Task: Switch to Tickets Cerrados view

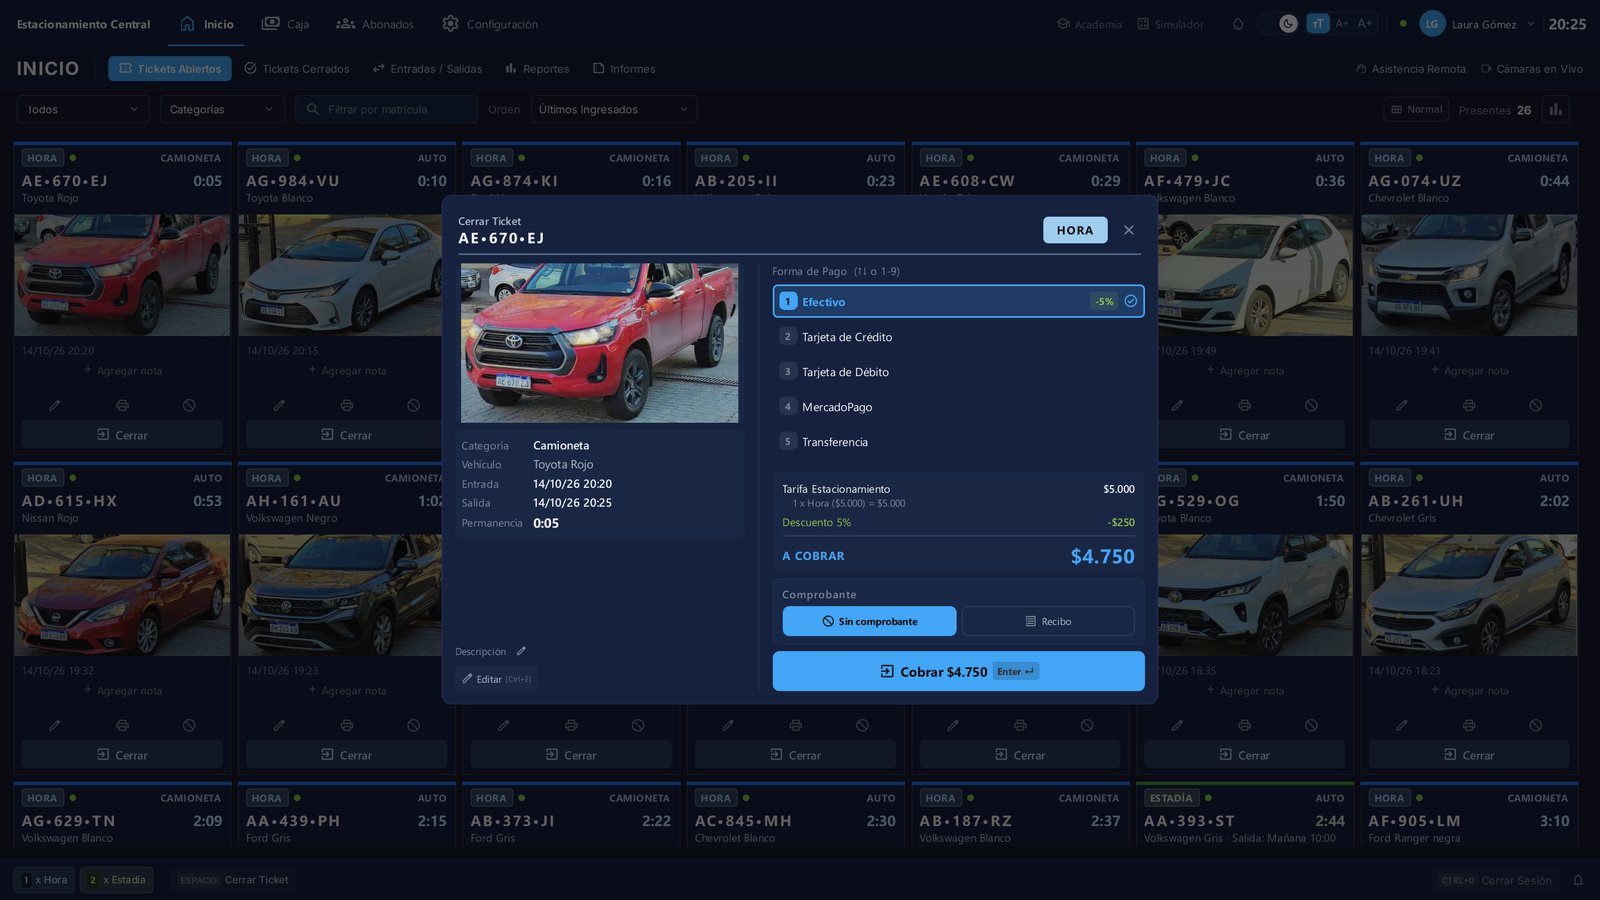Action: tap(297, 69)
